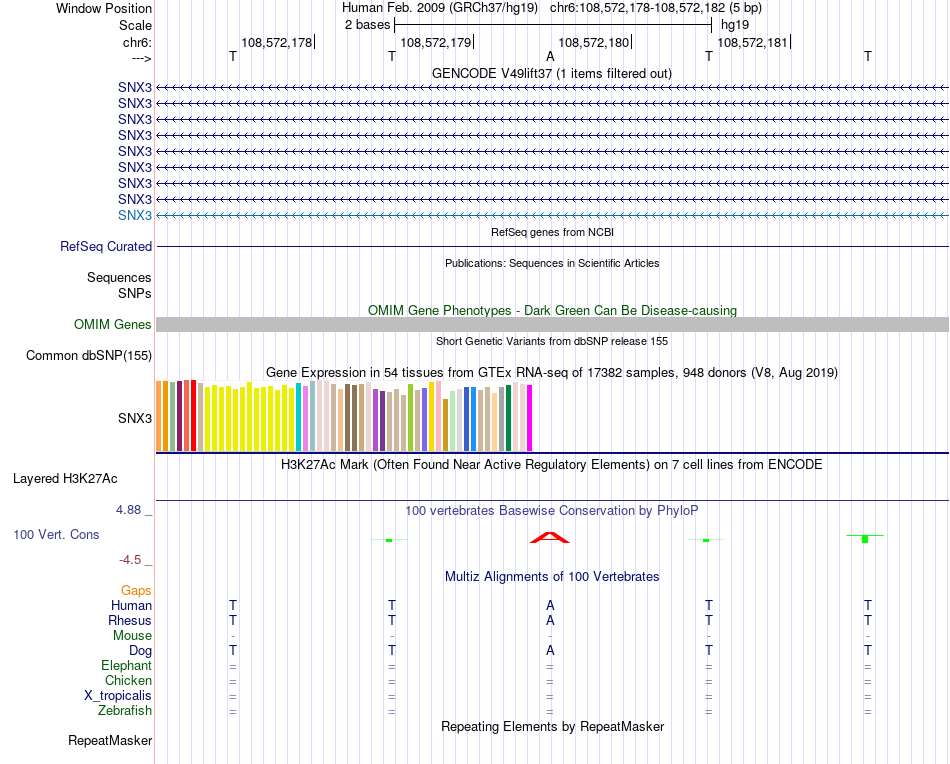Click the 108,572,180 ruler position
The width and height of the screenshot is (950, 764).
coord(594,42)
